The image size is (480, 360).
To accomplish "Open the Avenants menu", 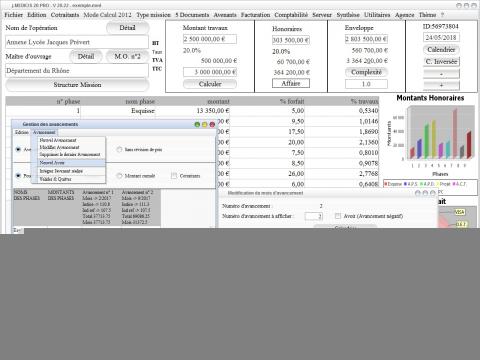I will point(225,15).
